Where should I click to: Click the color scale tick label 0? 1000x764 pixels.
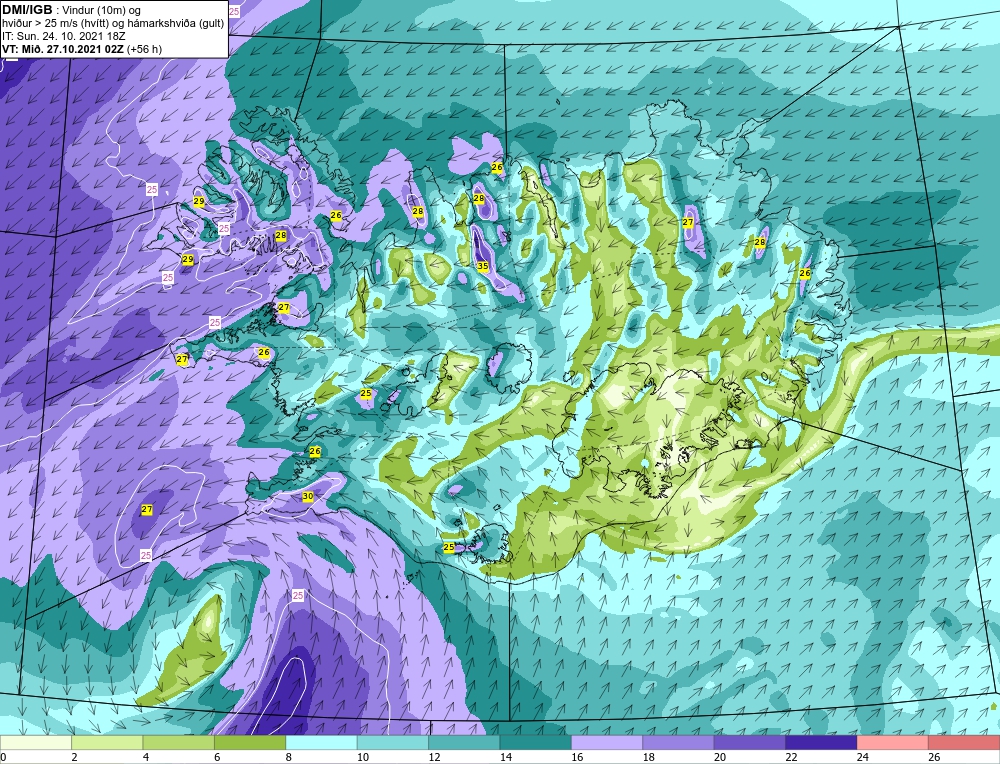click(3, 757)
